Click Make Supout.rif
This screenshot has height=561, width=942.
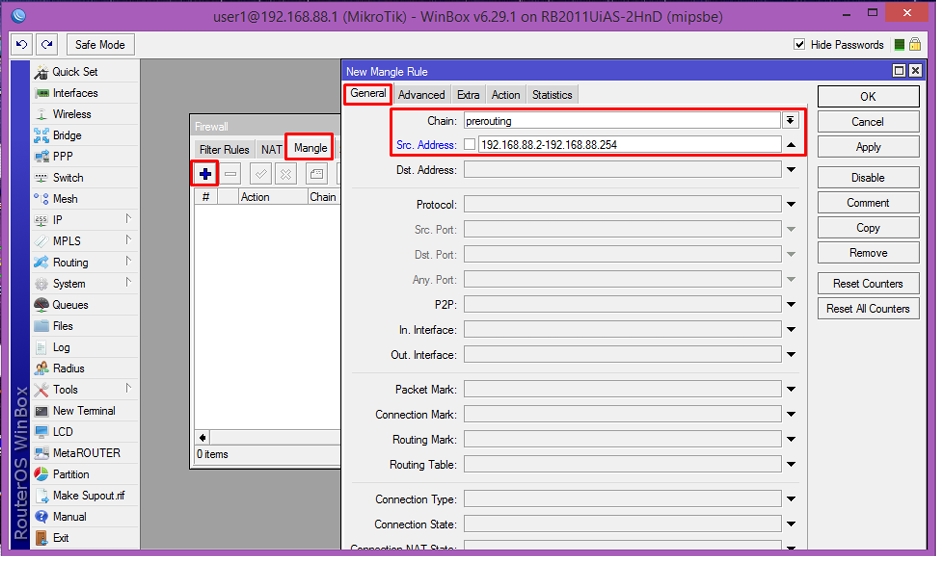[89, 496]
